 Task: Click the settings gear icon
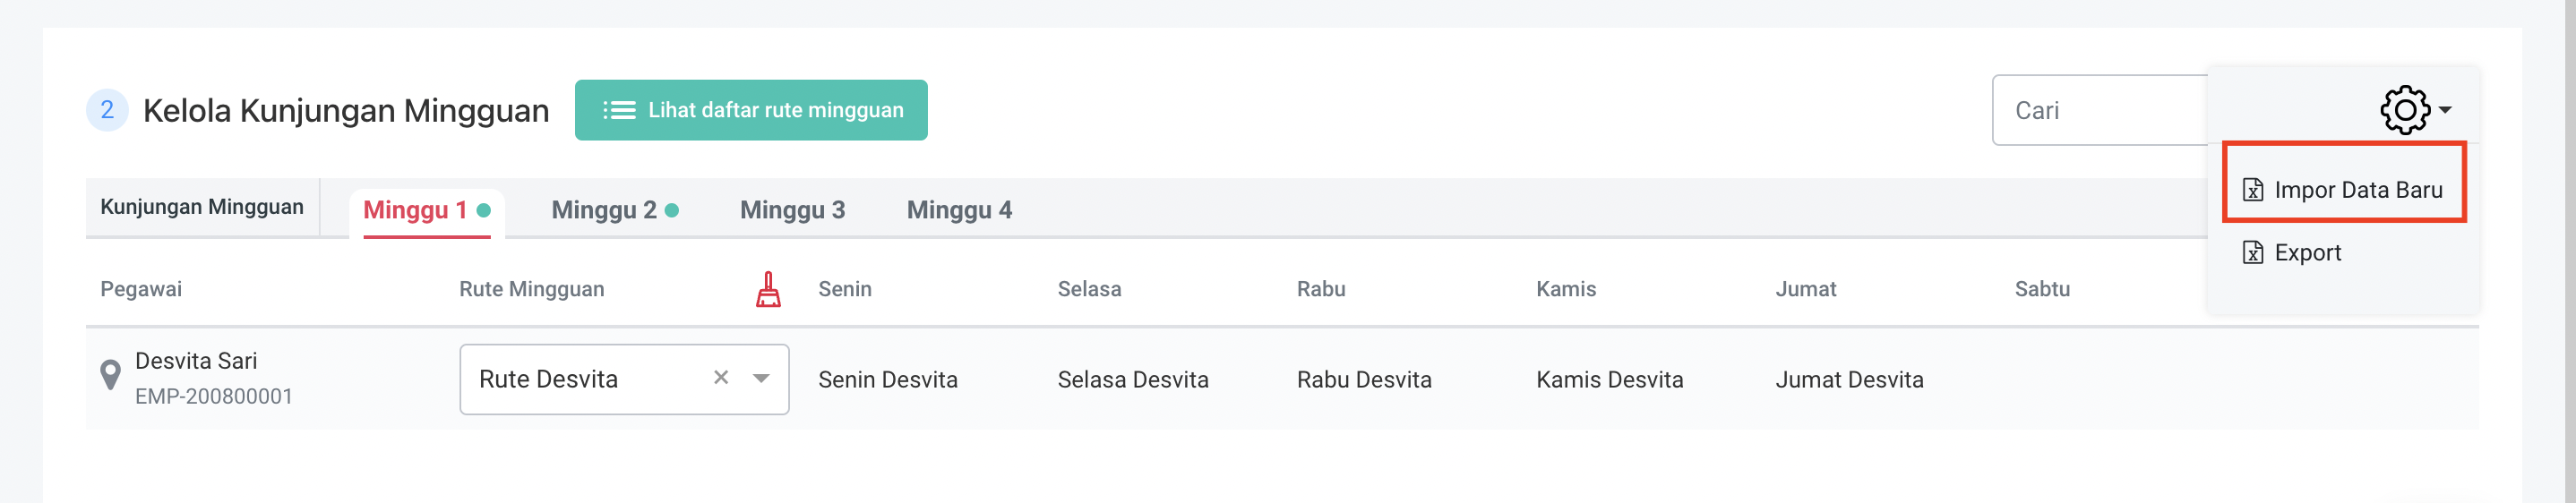coord(2403,110)
